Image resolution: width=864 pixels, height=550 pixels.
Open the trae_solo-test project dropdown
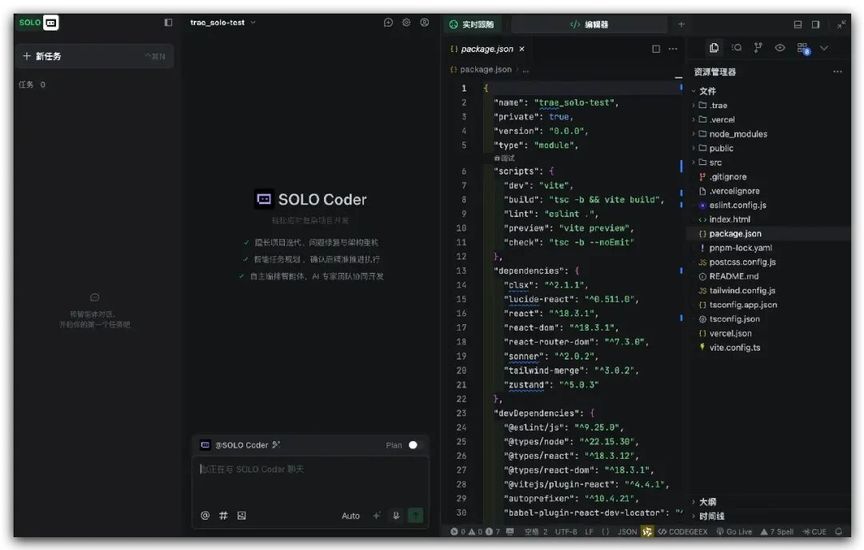coord(223,22)
